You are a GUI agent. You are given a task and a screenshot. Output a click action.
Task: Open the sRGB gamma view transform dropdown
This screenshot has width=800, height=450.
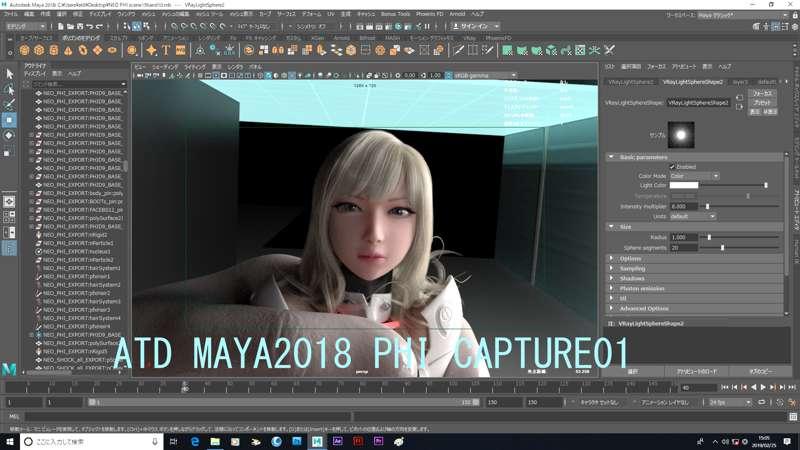485,76
